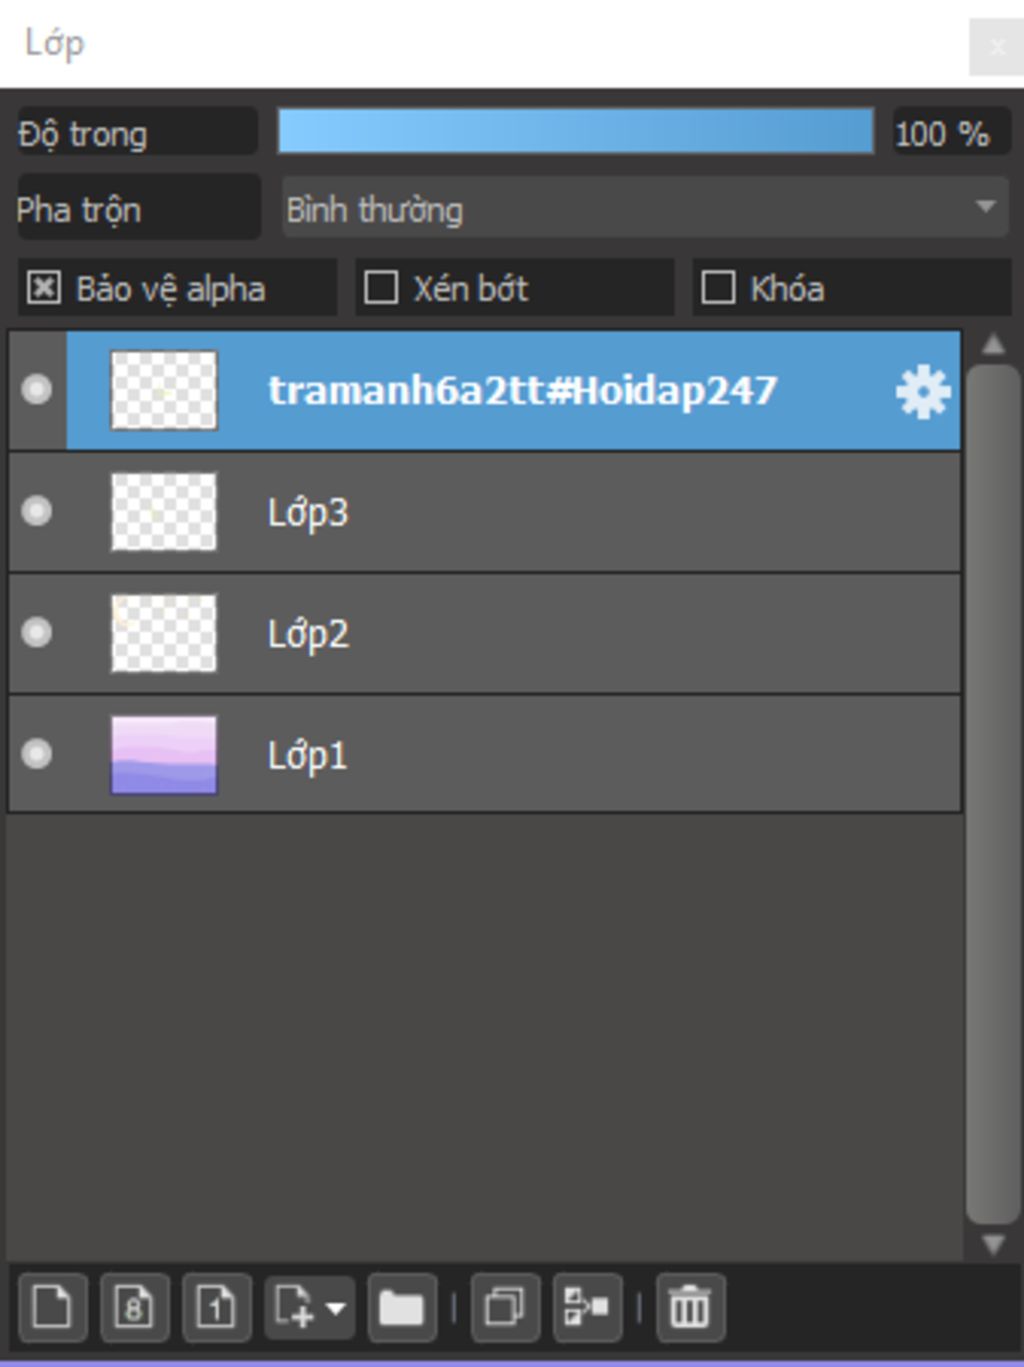Add a new 1-bit layer

(216, 1306)
